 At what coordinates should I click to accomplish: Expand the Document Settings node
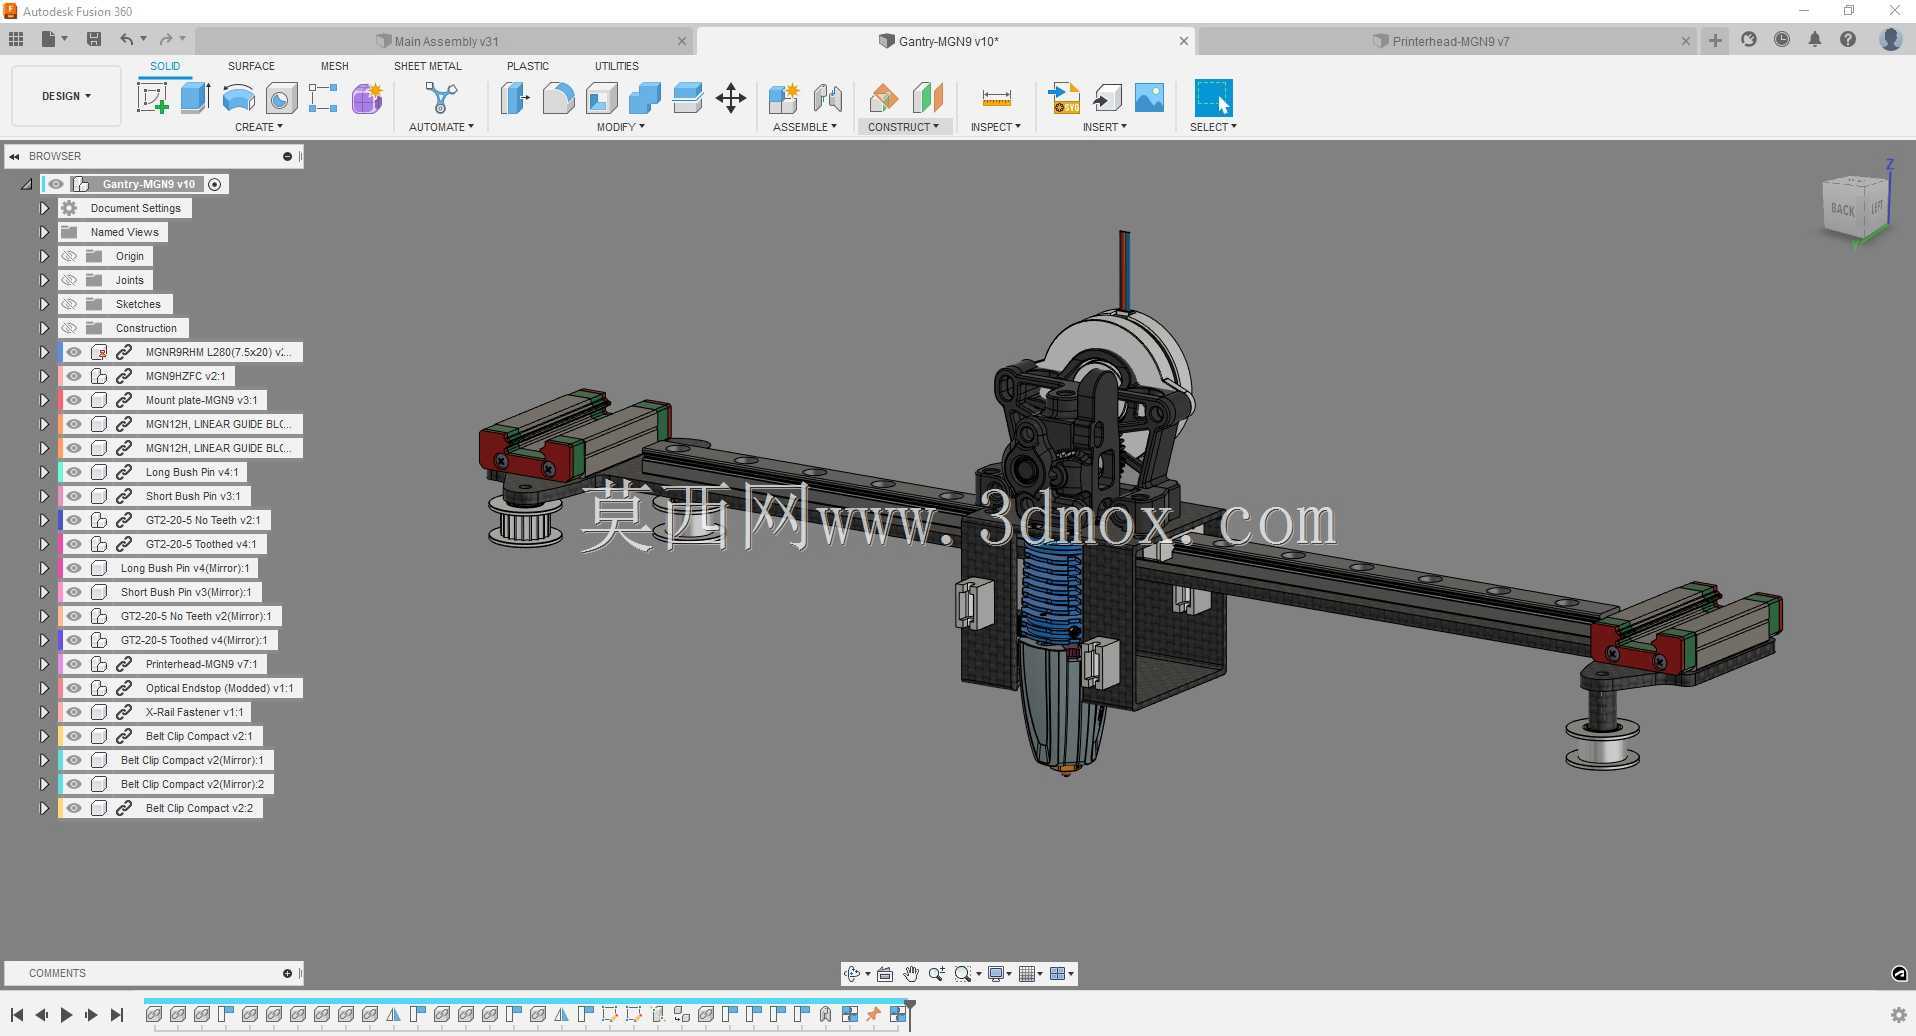click(x=44, y=208)
